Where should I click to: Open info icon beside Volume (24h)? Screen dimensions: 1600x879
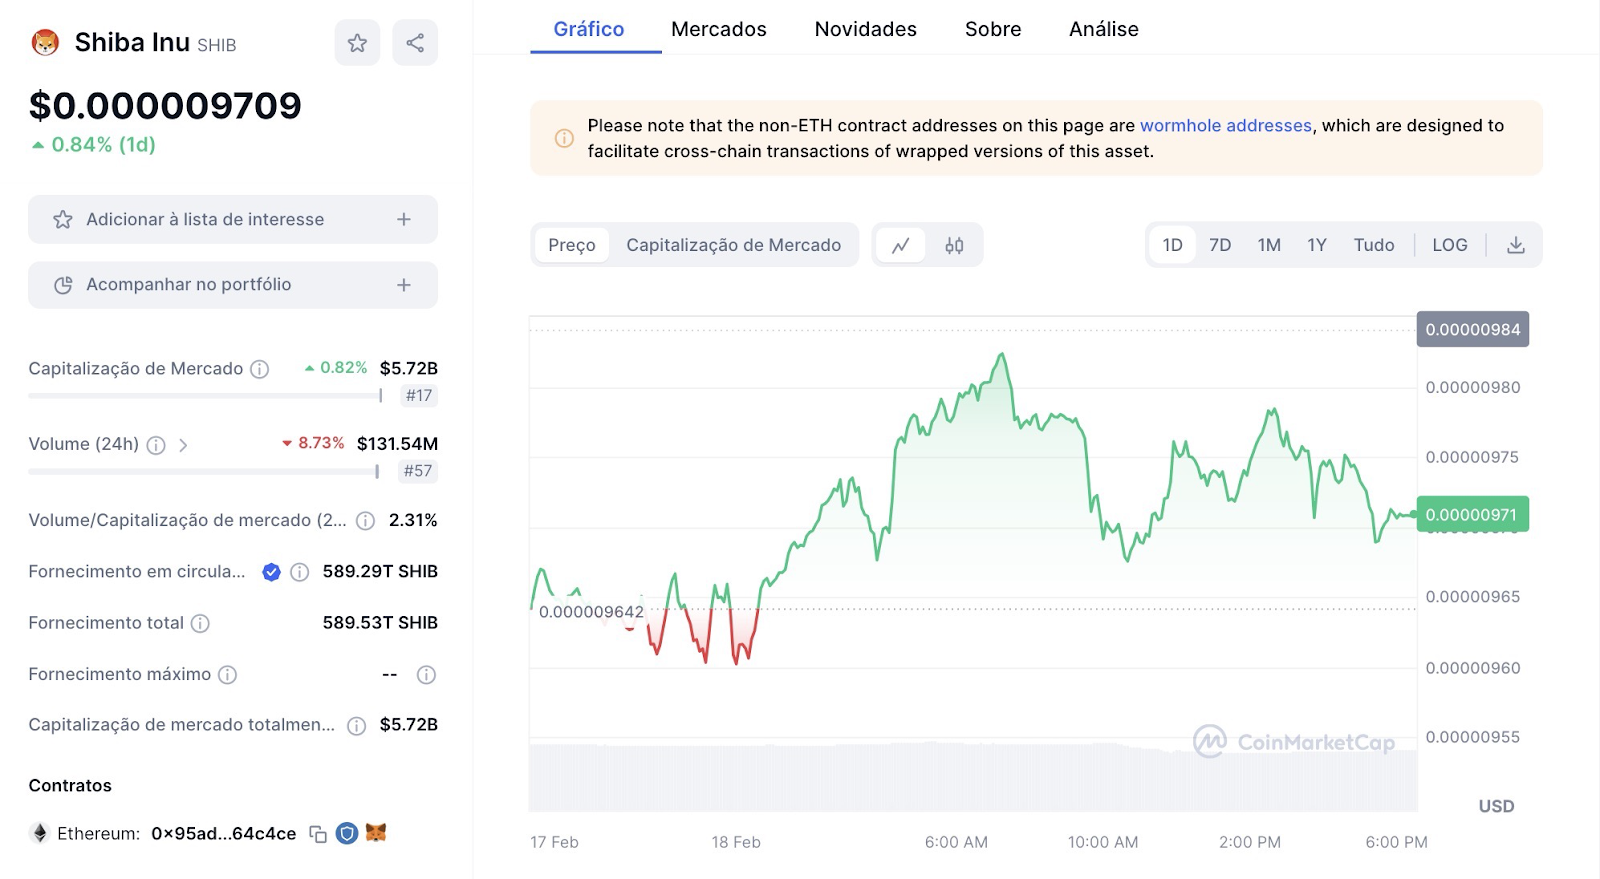[156, 445]
